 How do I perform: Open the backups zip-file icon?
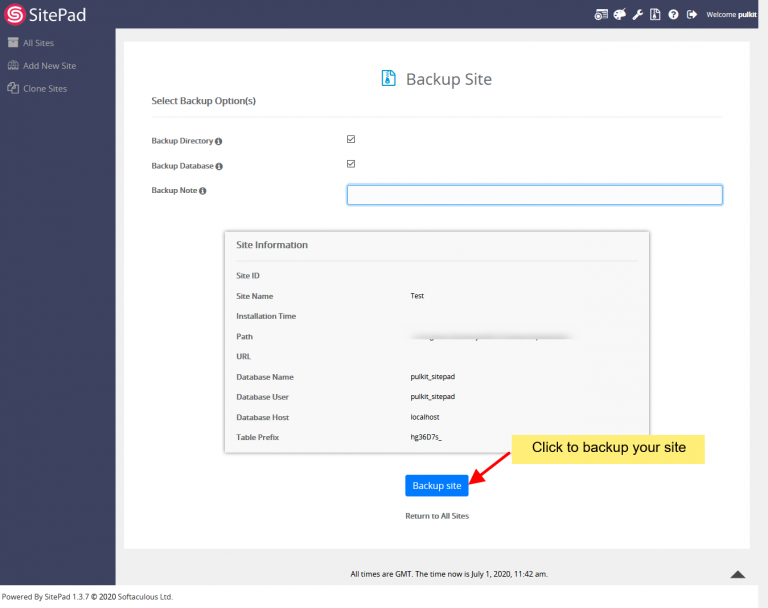[655, 15]
